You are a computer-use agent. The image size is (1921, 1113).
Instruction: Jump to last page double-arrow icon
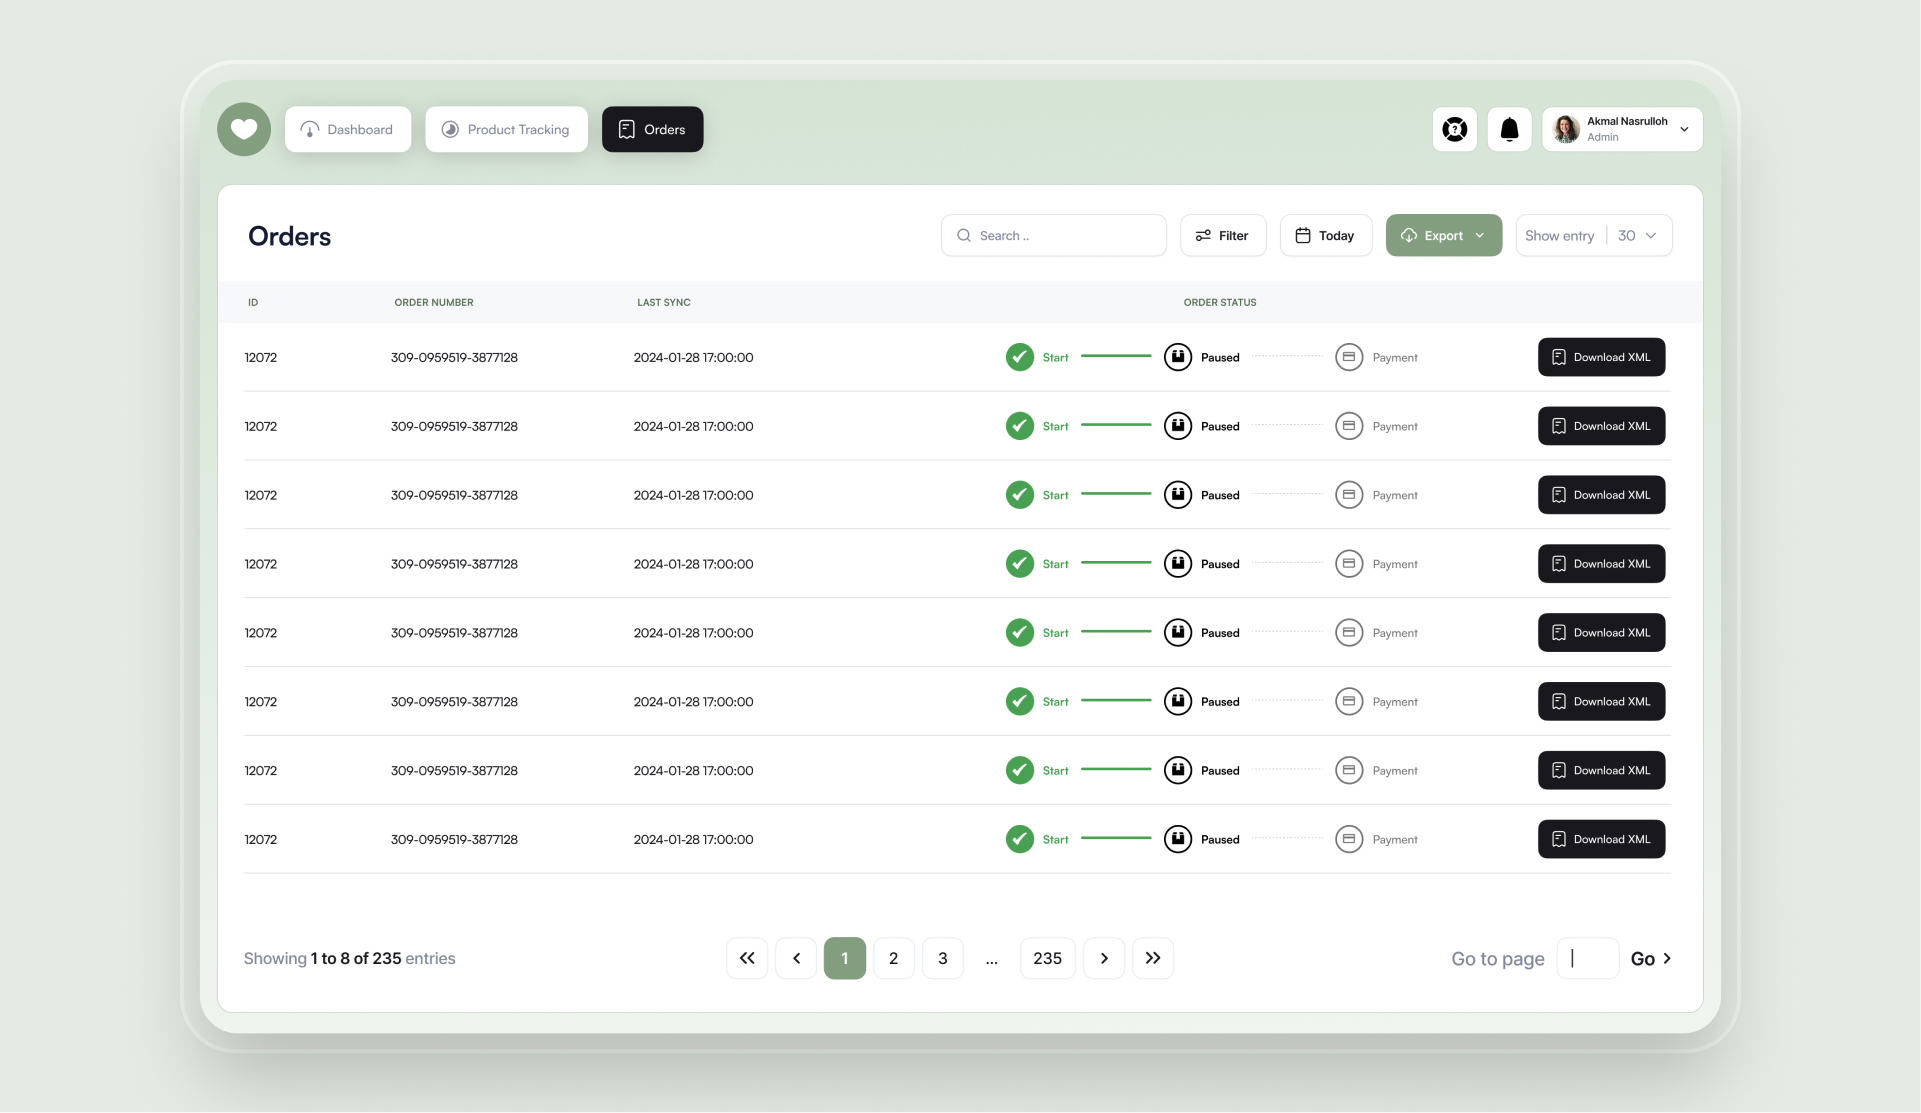pos(1152,958)
